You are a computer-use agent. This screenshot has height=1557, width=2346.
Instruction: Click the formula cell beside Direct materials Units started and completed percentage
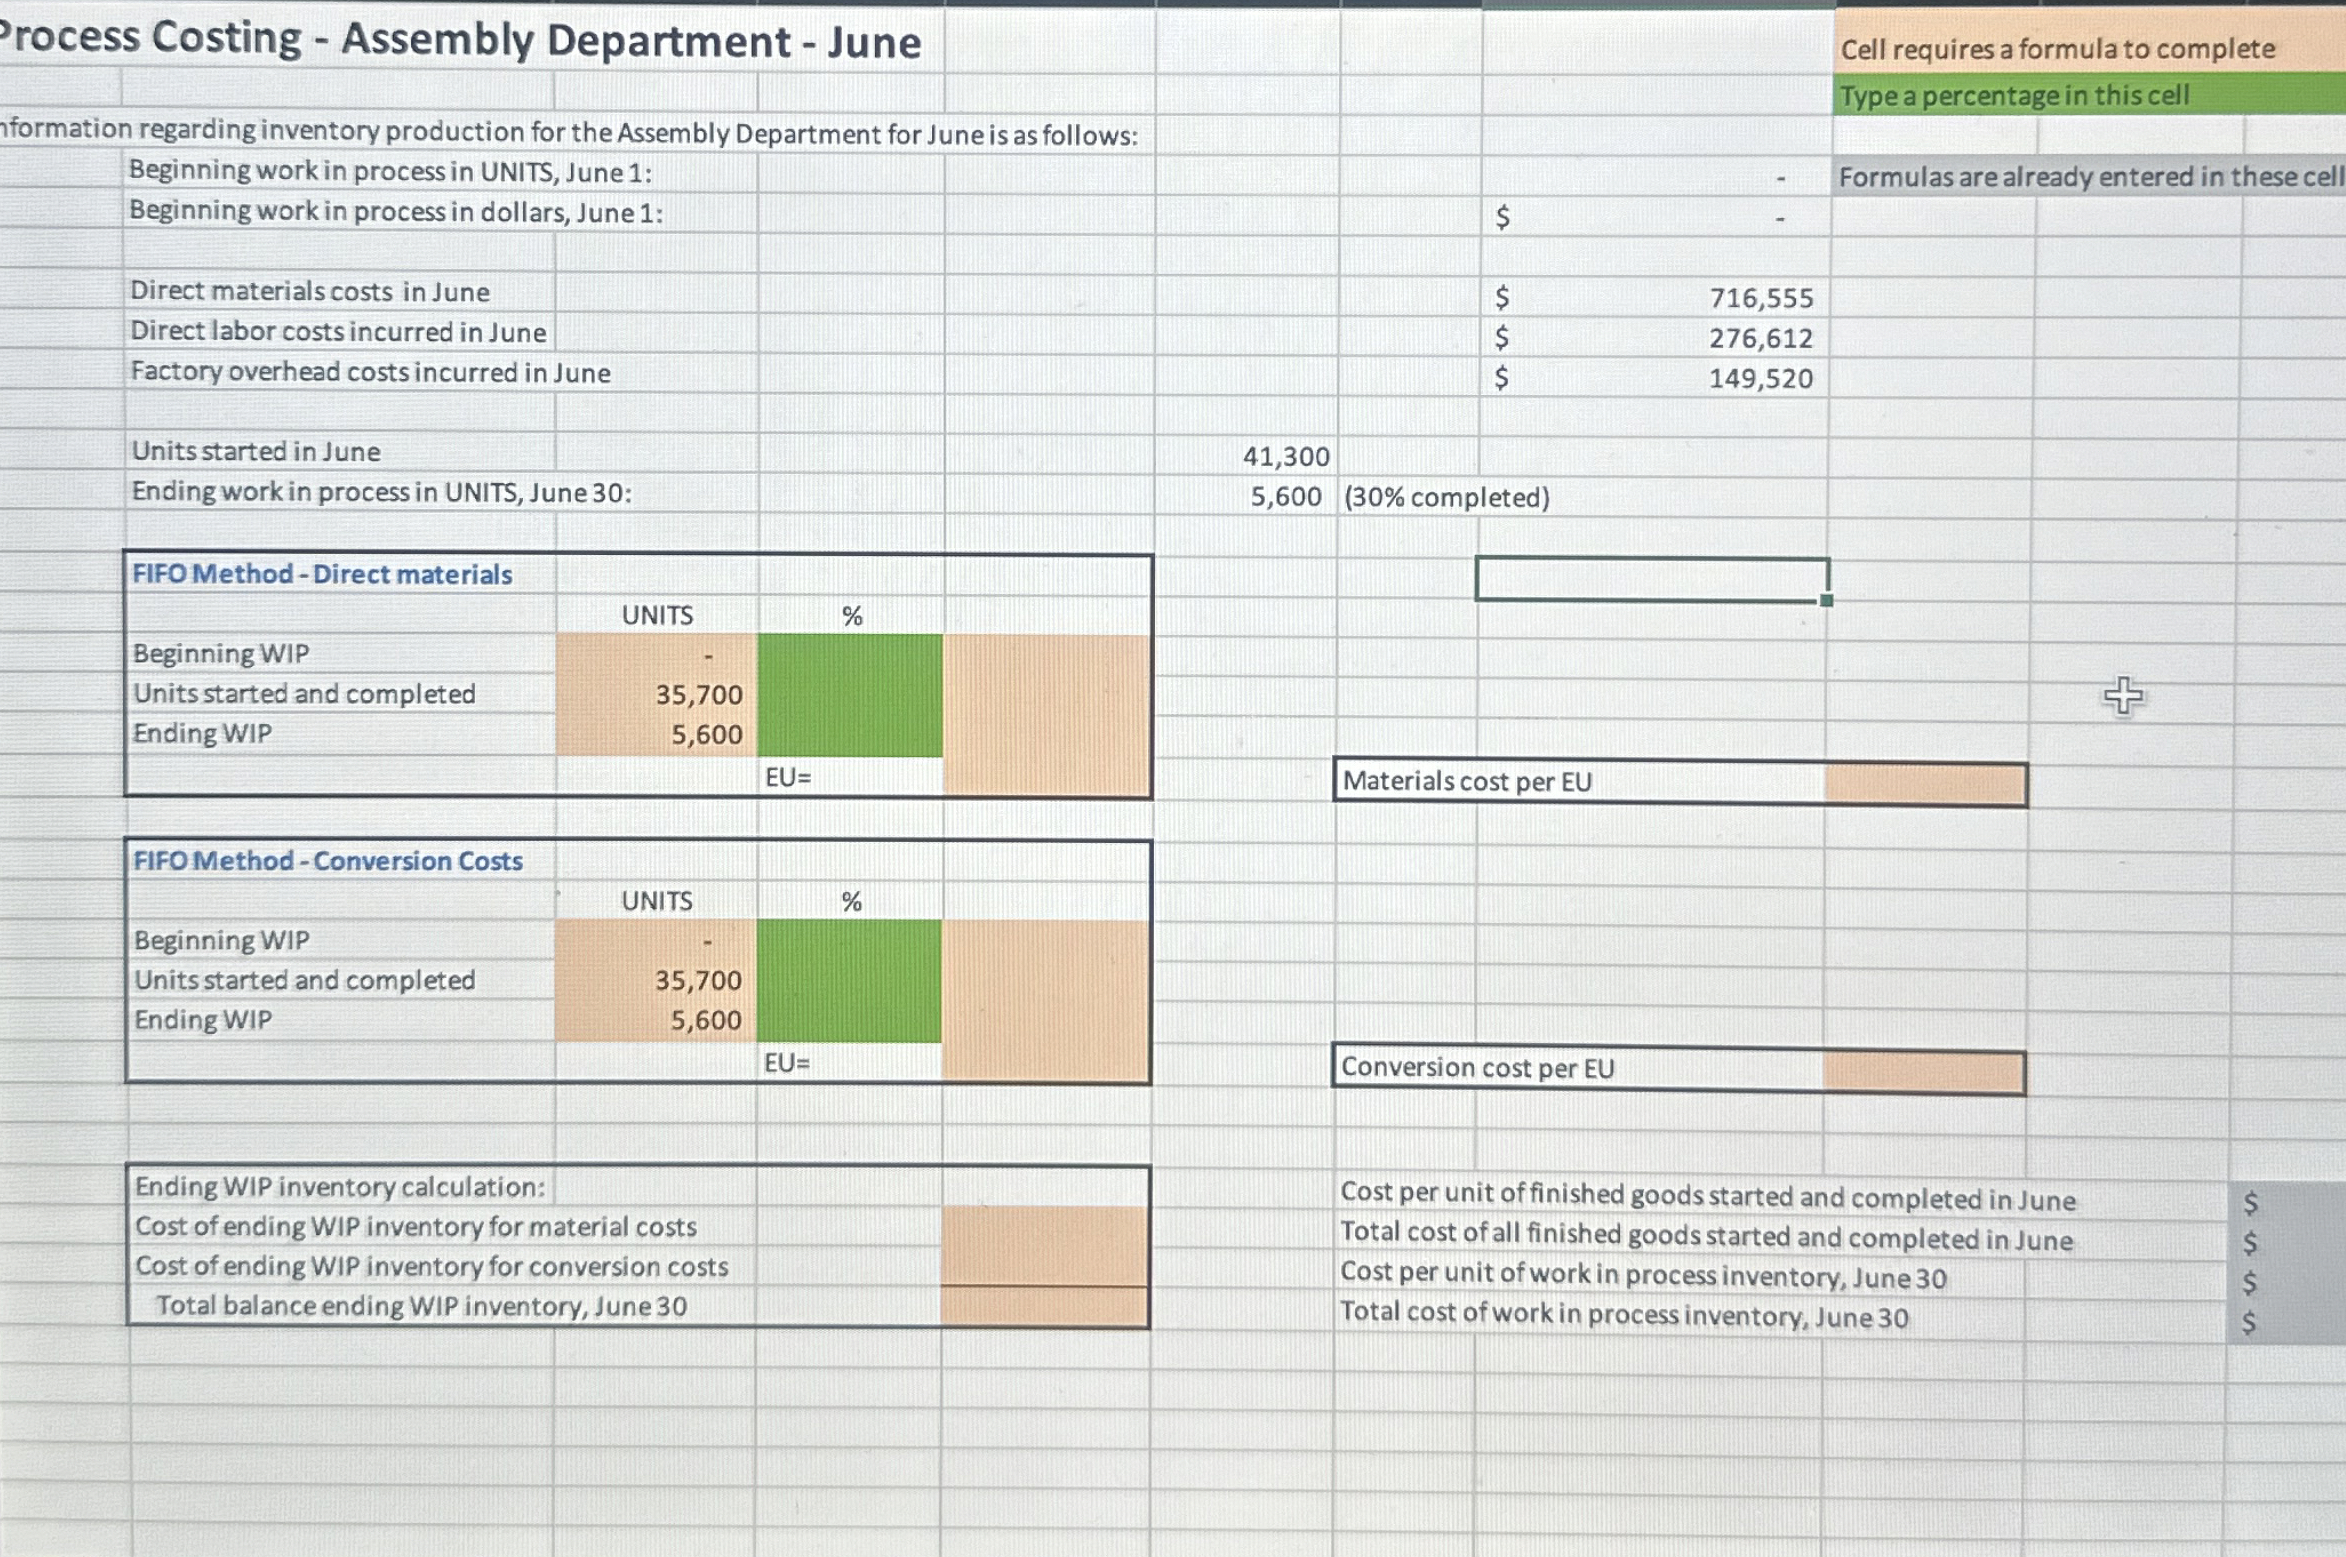click(x=1046, y=694)
